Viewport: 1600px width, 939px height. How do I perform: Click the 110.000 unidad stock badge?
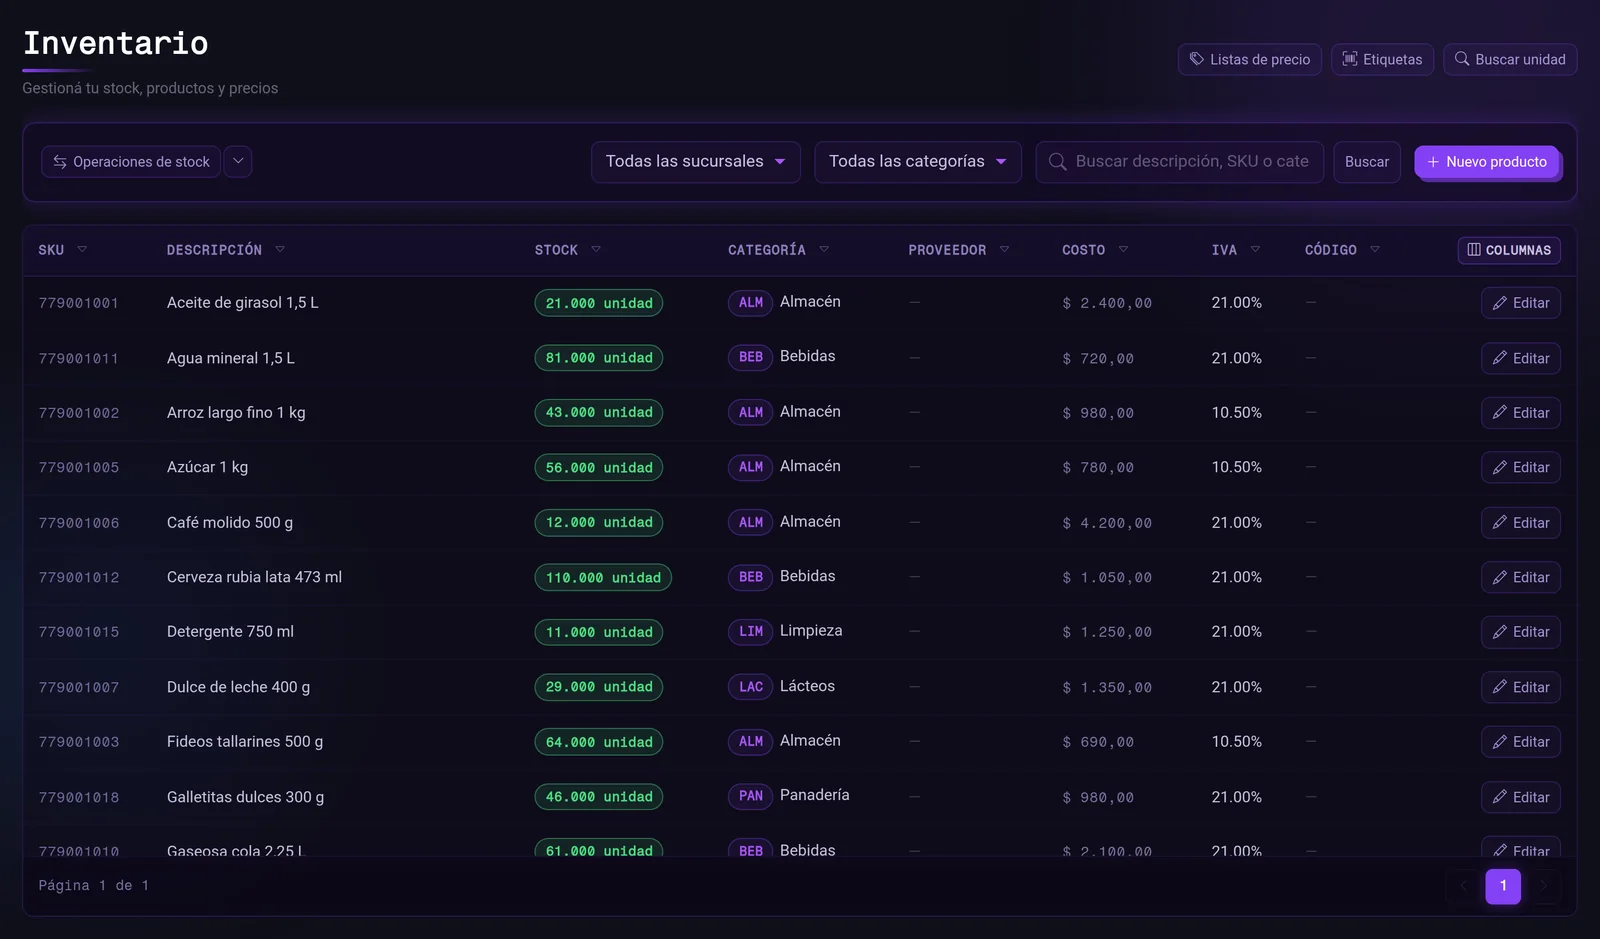(603, 577)
